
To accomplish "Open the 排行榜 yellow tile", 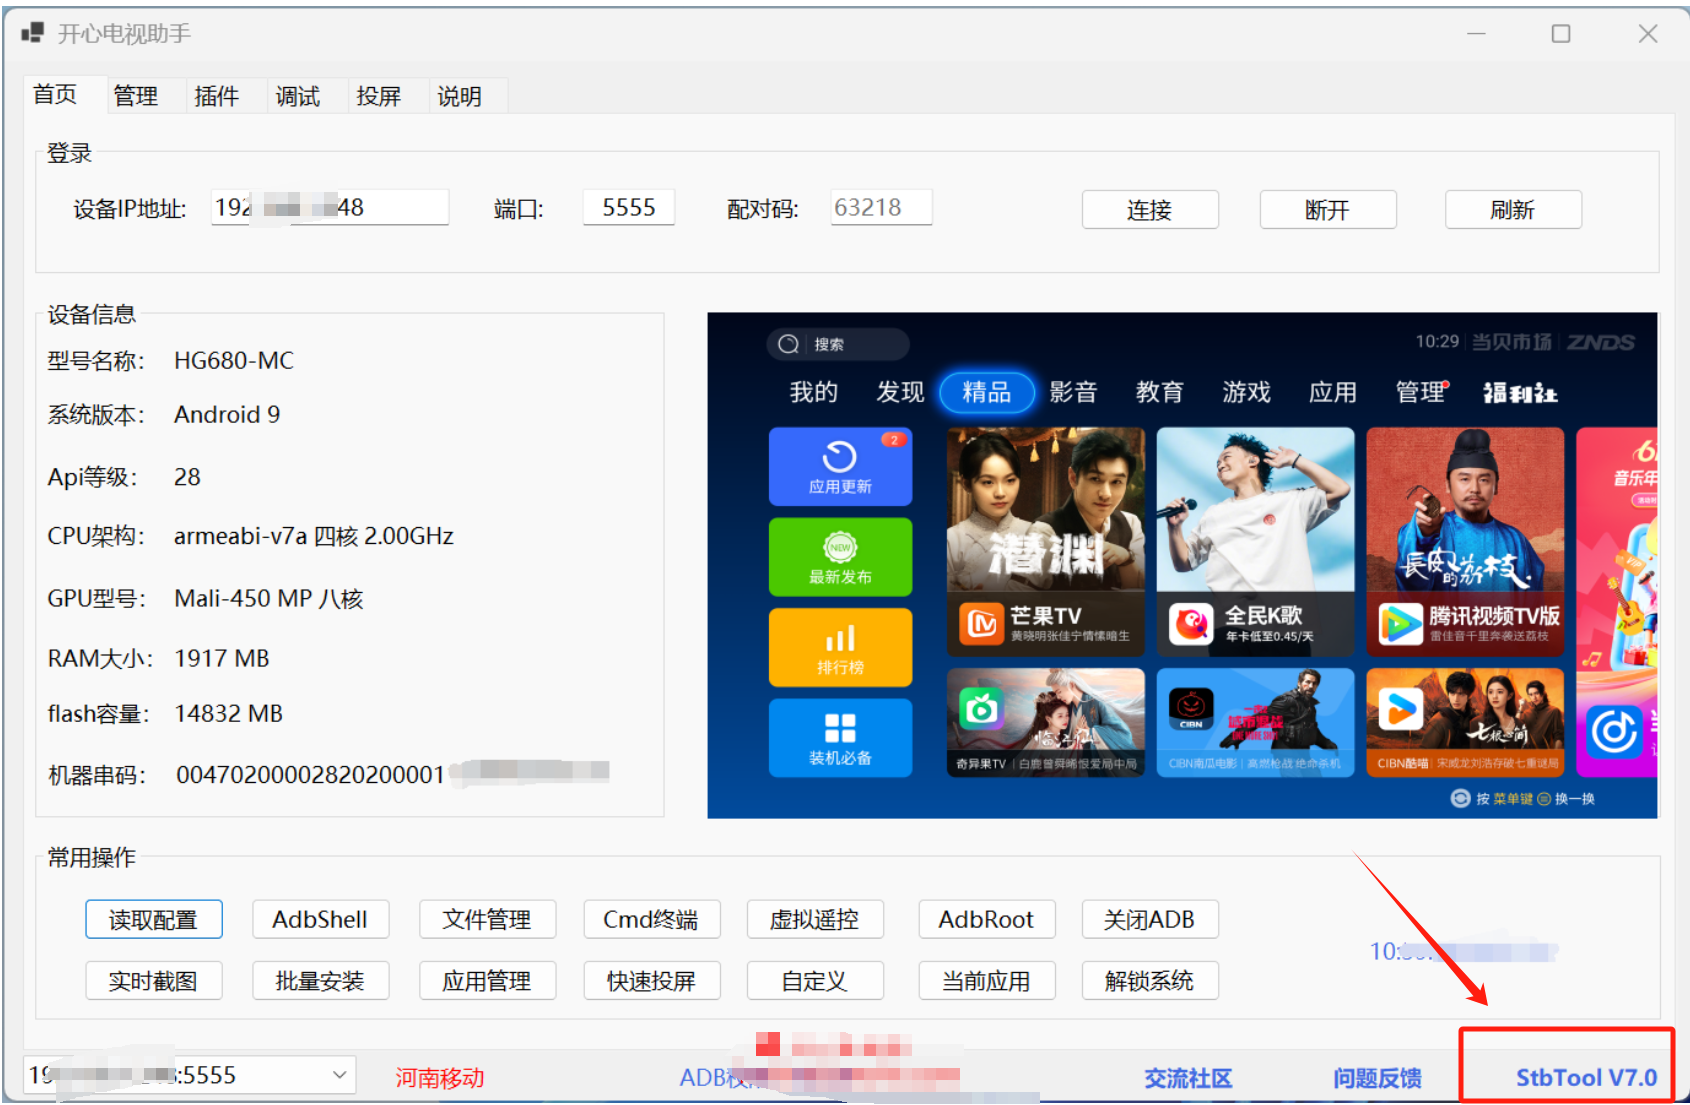I will coord(840,647).
